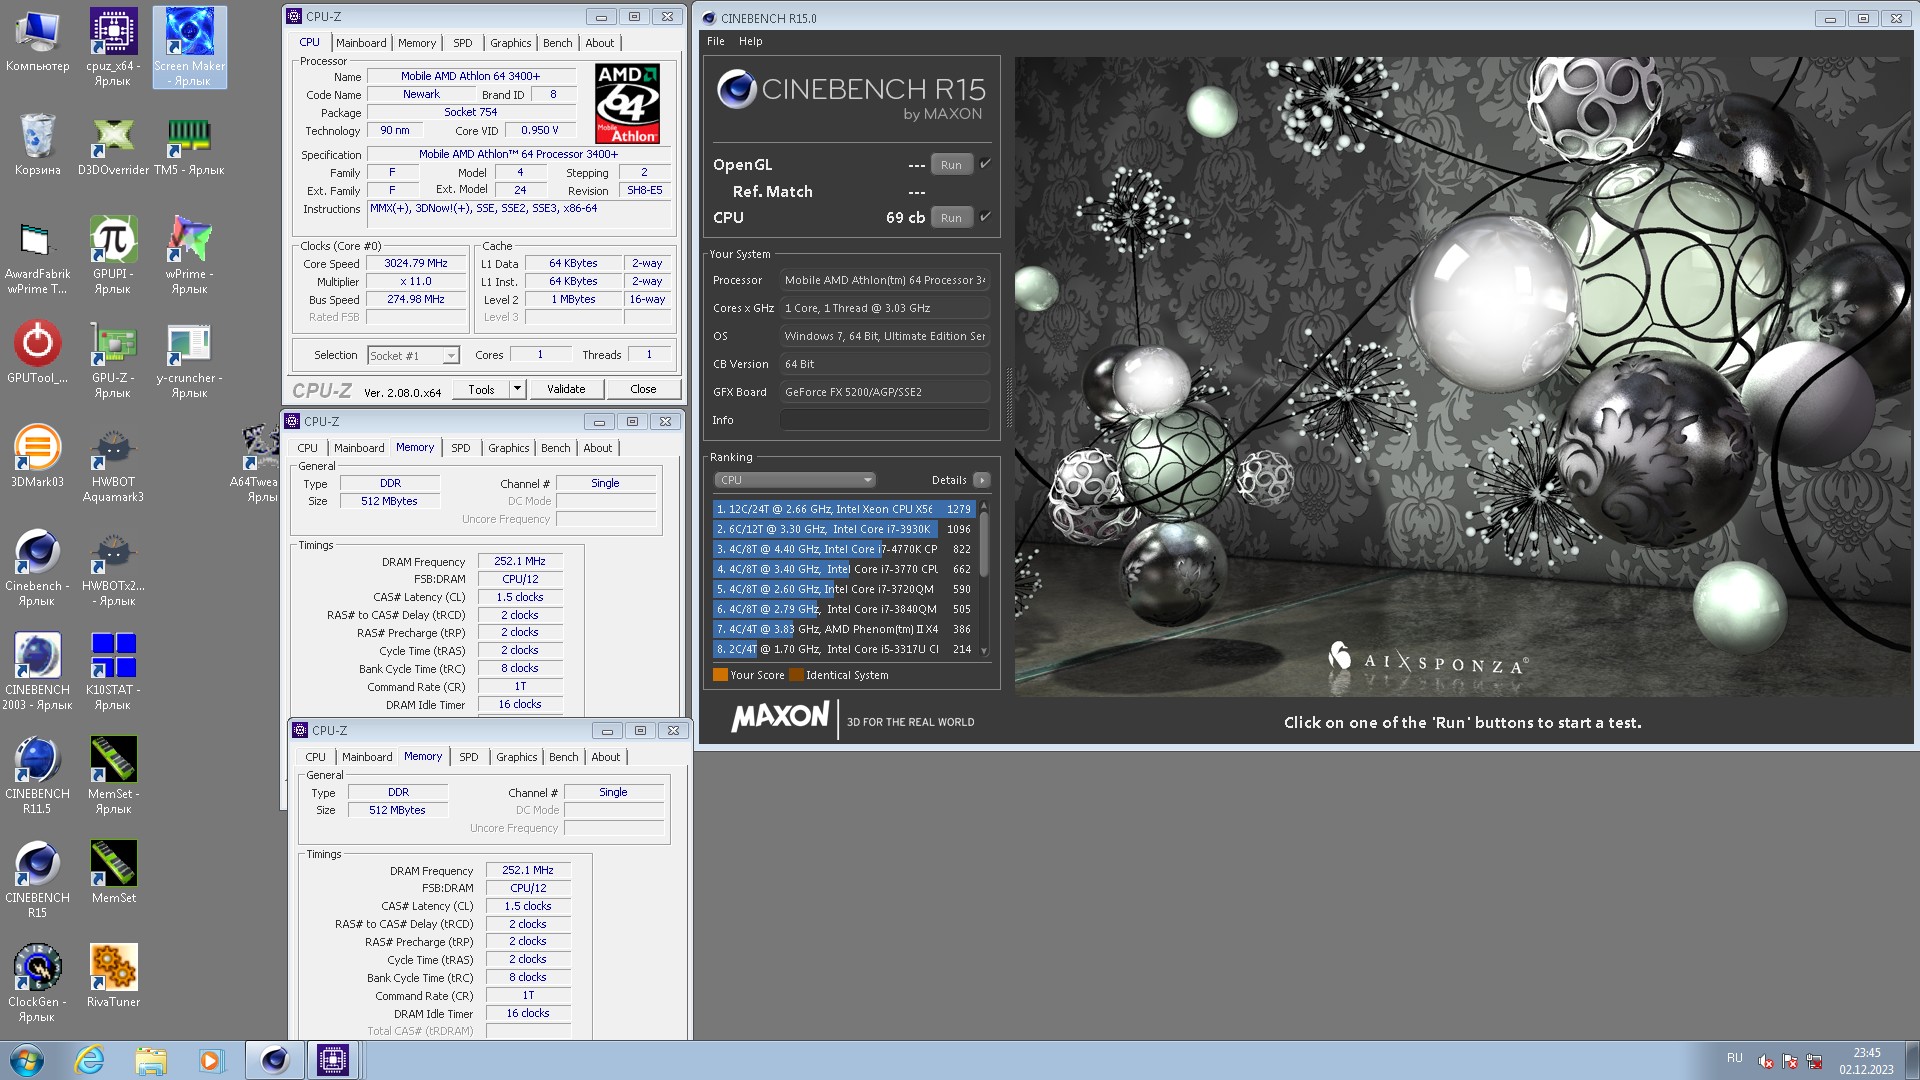
Task: Select the AMD Phenom II X4 ranking row
Action: point(843,629)
